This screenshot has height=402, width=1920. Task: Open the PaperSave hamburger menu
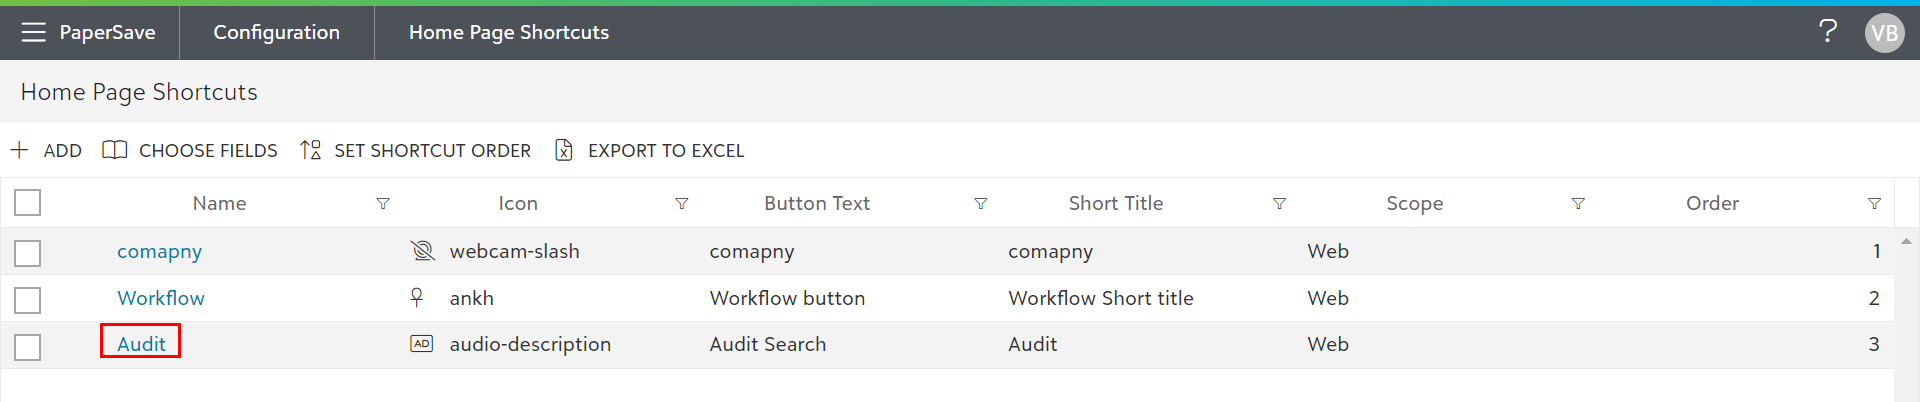[x=33, y=32]
